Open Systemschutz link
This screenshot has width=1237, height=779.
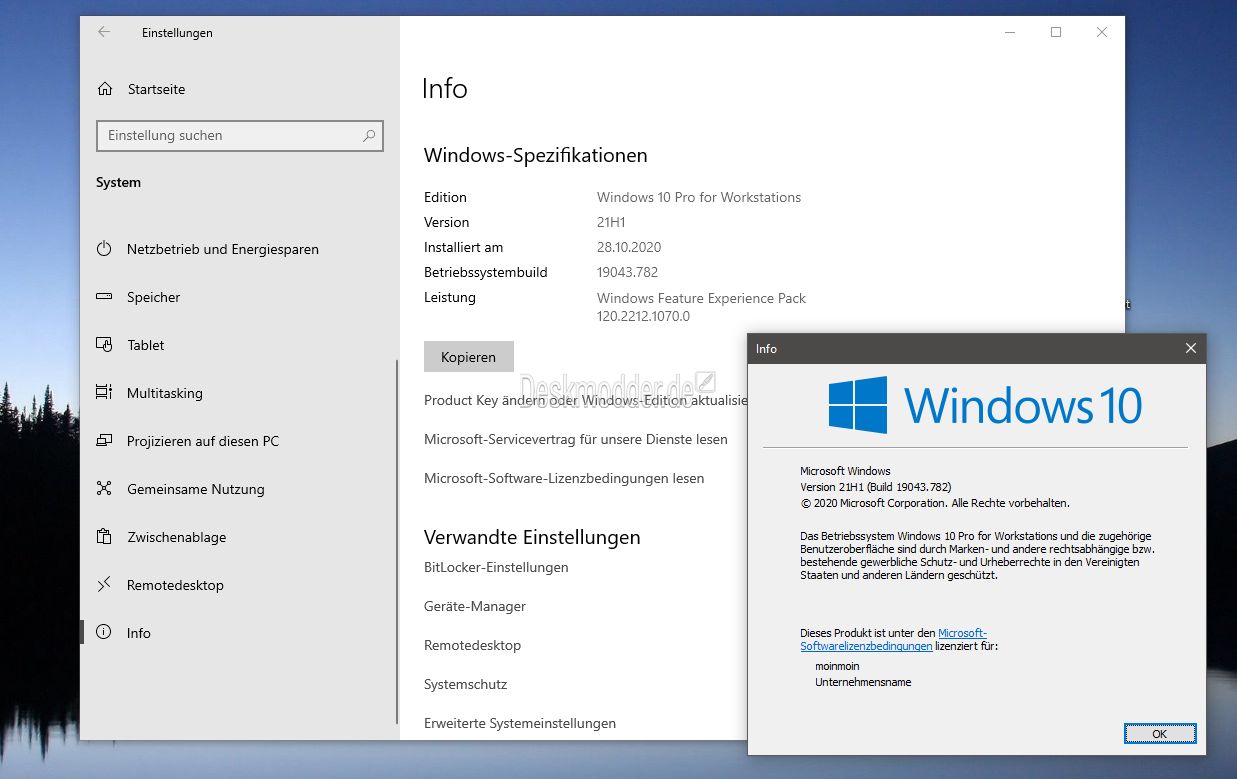click(466, 684)
